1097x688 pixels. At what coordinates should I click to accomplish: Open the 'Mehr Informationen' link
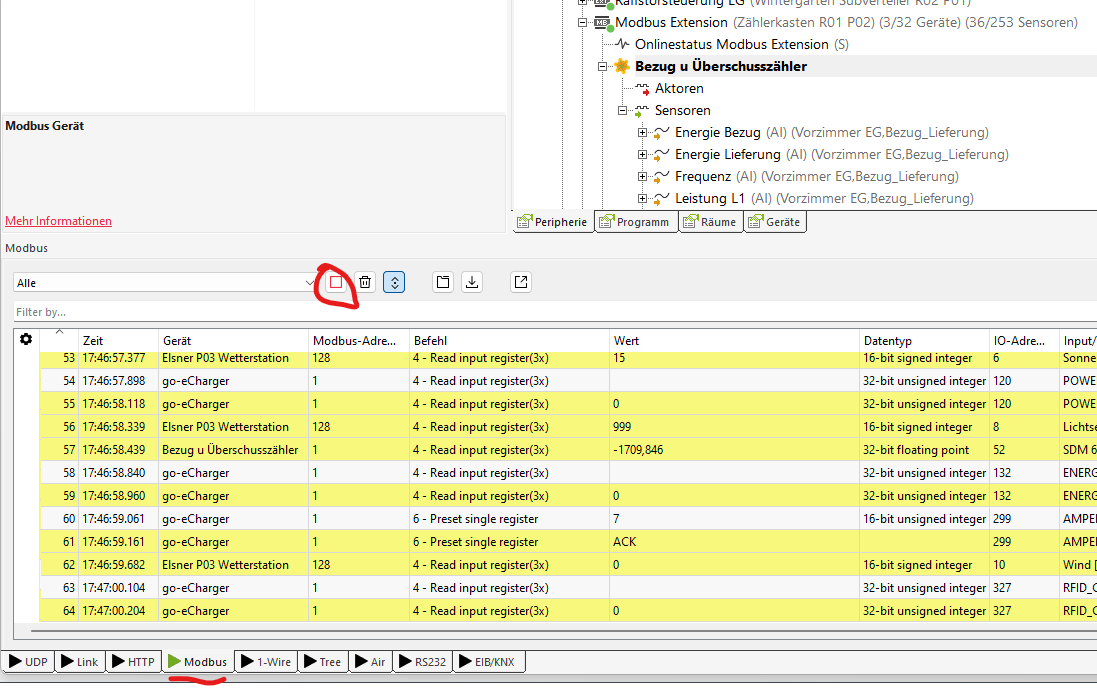click(x=58, y=221)
